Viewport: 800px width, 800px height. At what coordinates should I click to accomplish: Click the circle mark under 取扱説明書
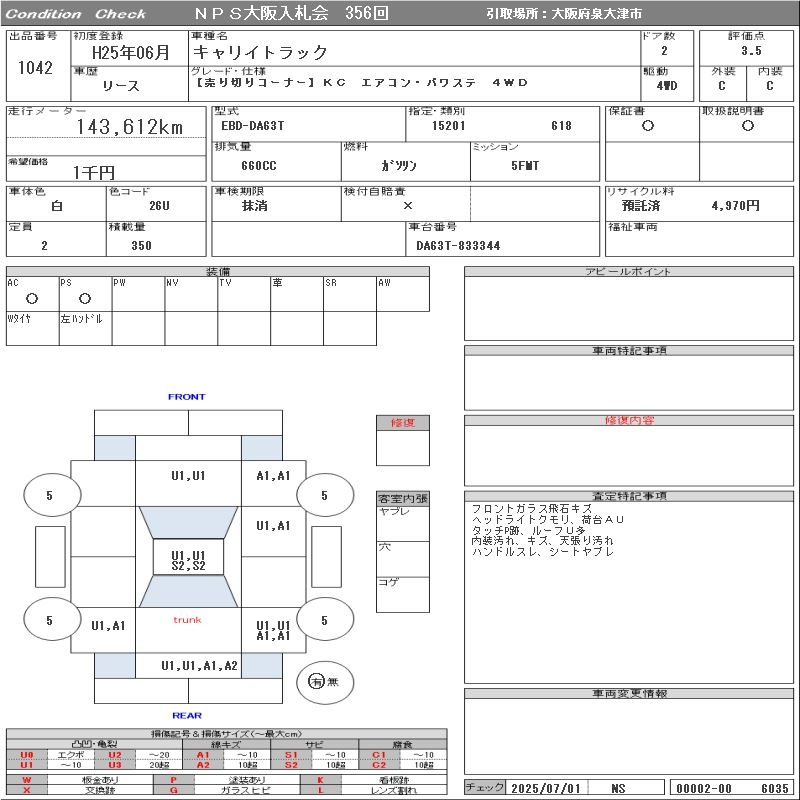coord(748,126)
